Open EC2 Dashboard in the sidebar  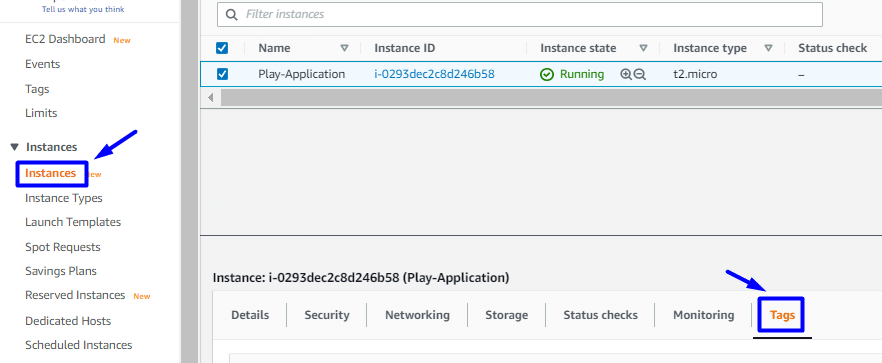click(x=65, y=39)
